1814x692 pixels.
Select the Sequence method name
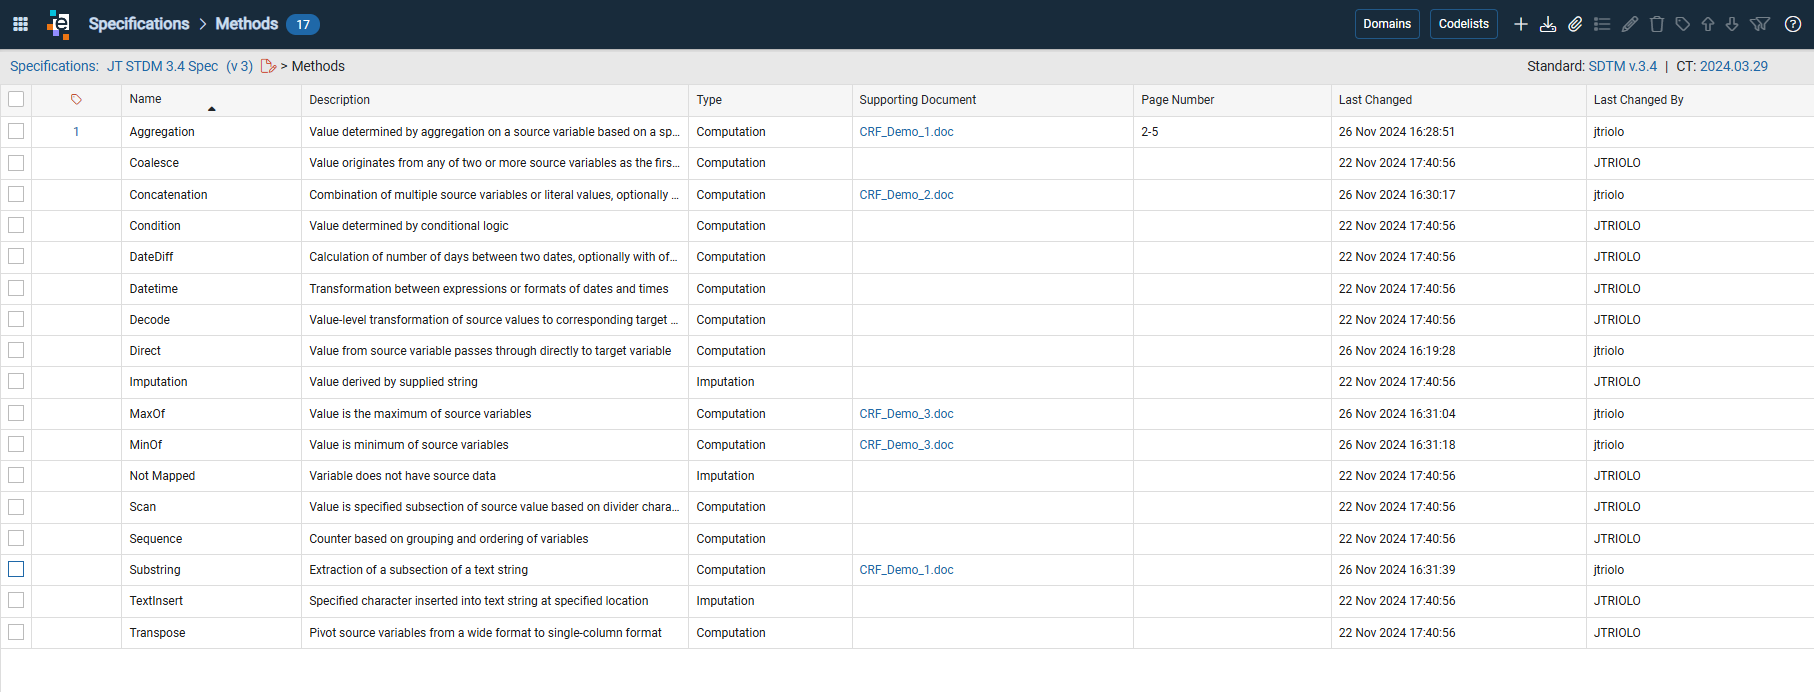tap(155, 539)
